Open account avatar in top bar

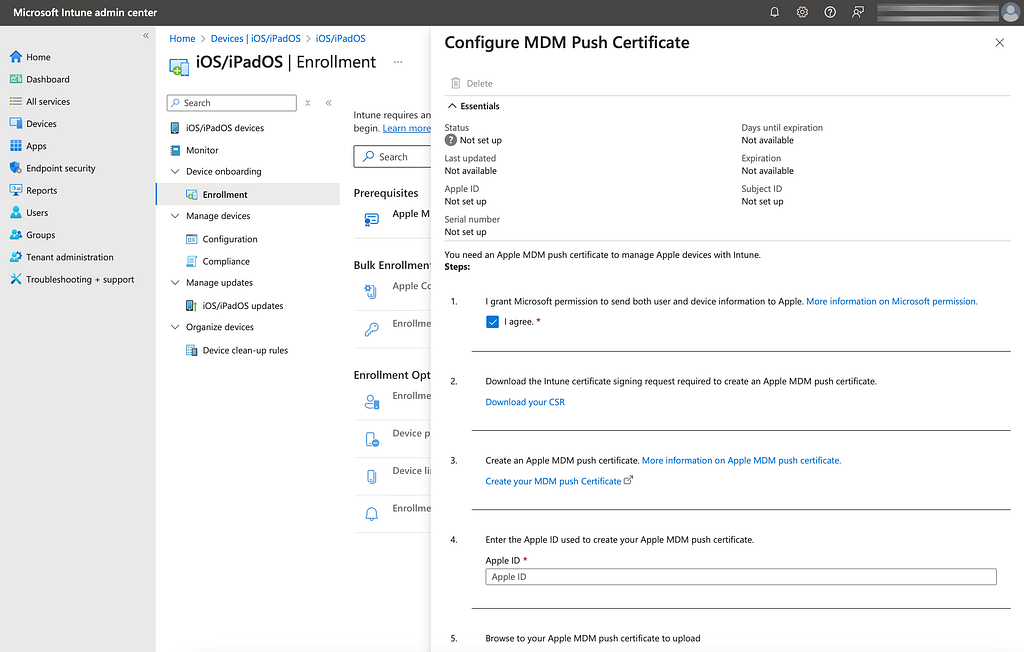(1010, 12)
